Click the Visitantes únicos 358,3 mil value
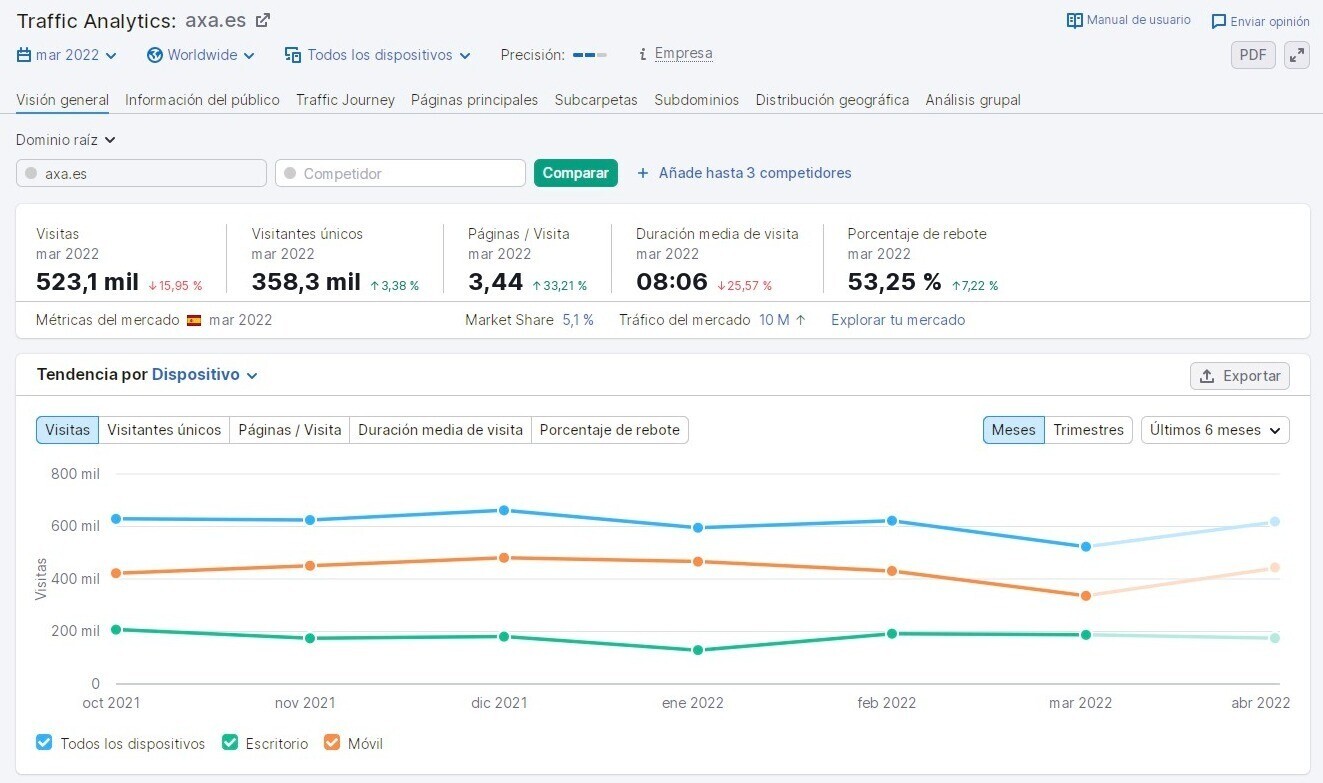 [x=306, y=282]
